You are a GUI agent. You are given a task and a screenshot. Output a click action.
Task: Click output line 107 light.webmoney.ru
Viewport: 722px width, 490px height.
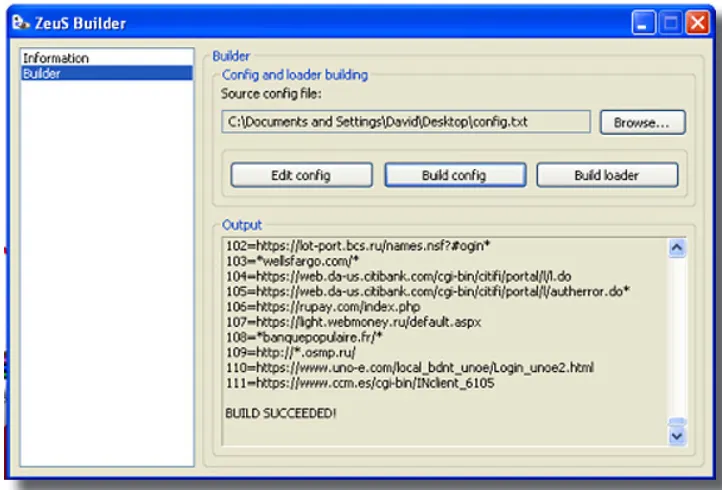pyautogui.click(x=354, y=322)
